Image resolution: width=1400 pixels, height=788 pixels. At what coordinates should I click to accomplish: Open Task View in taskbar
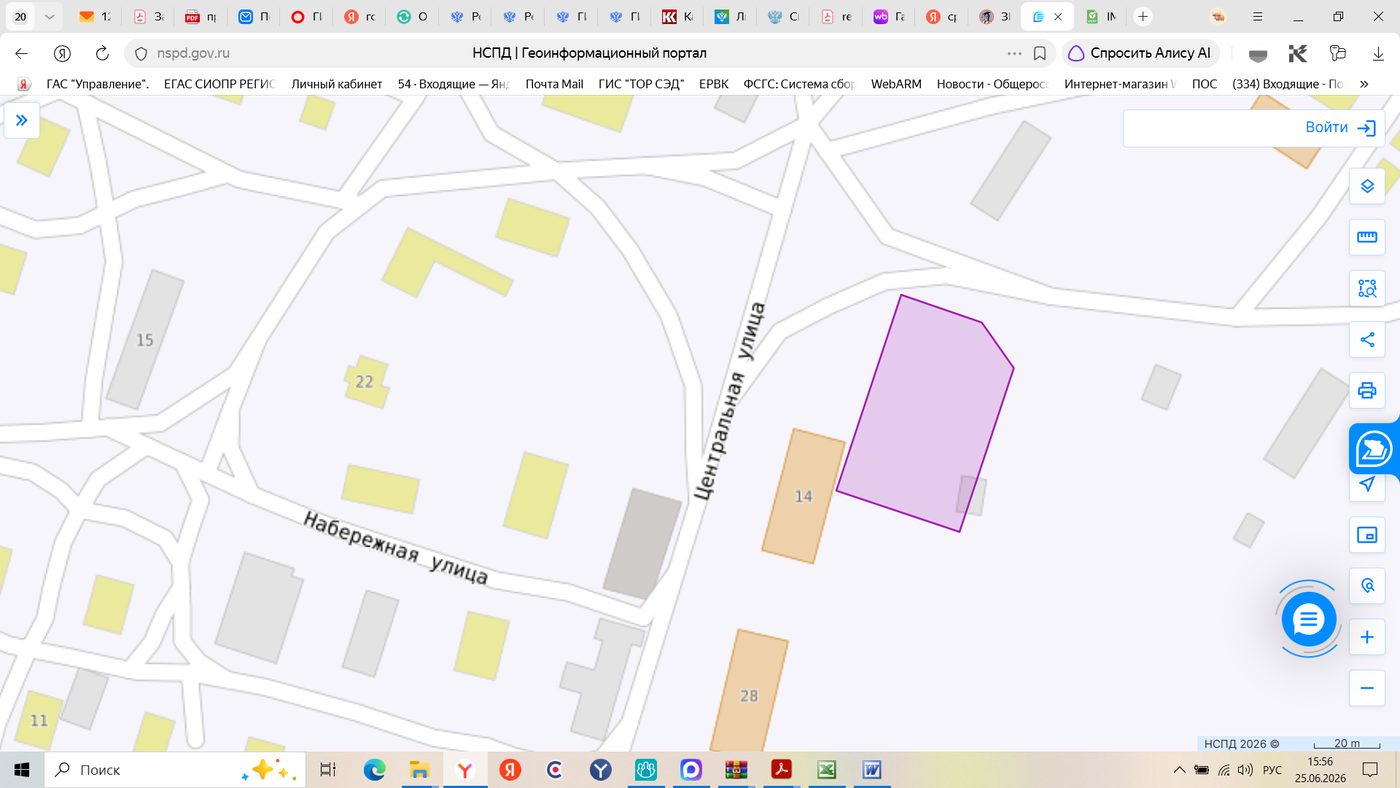pos(327,770)
